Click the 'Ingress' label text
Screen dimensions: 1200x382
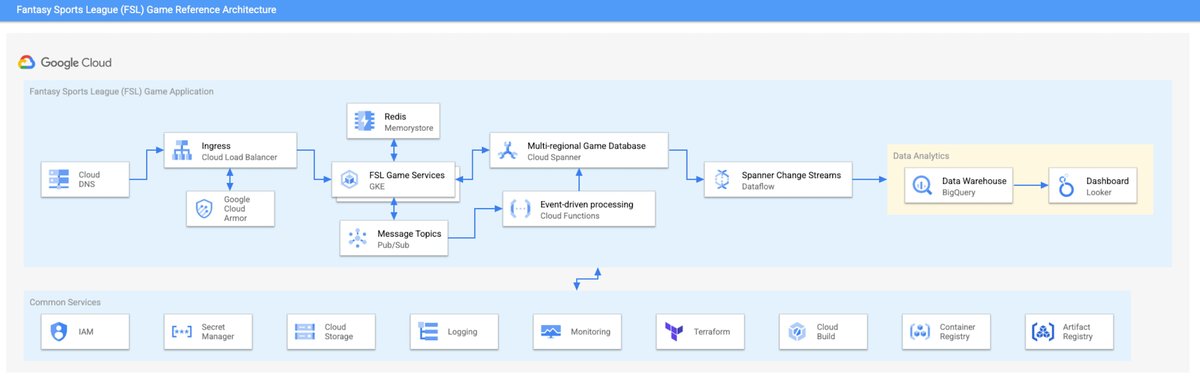tap(215, 146)
